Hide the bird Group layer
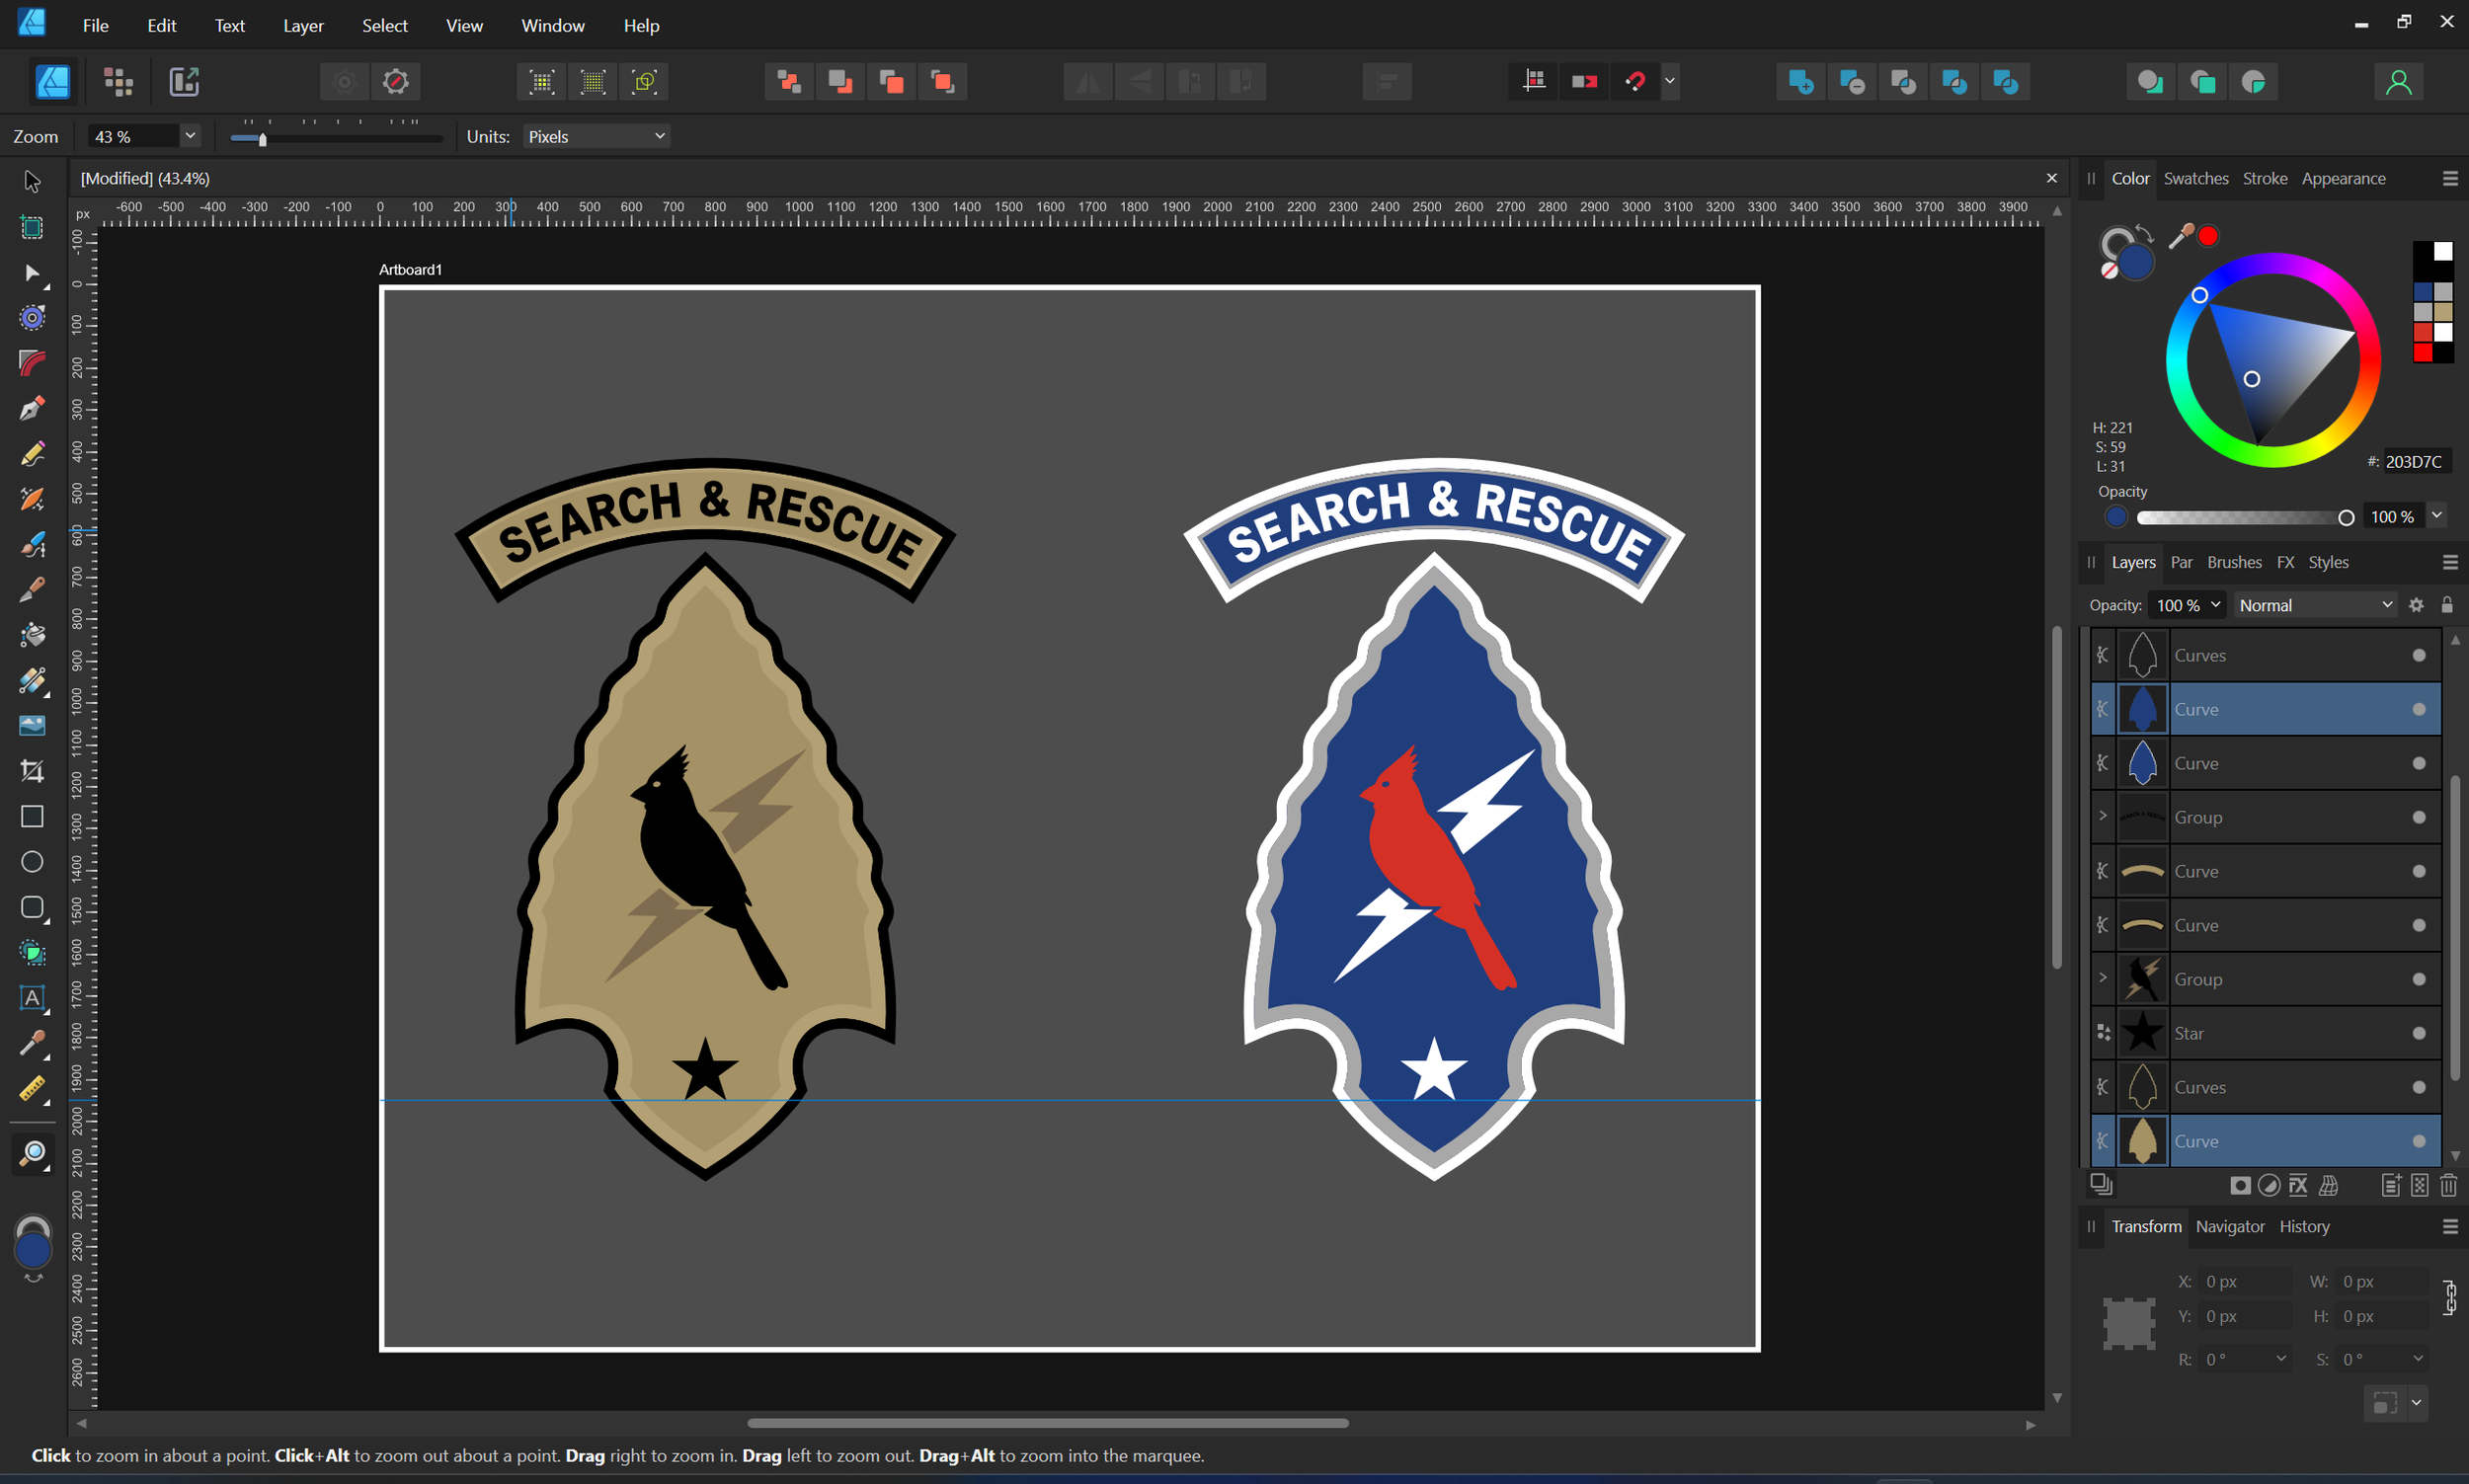This screenshot has height=1484, width=2469. pos(2419,980)
